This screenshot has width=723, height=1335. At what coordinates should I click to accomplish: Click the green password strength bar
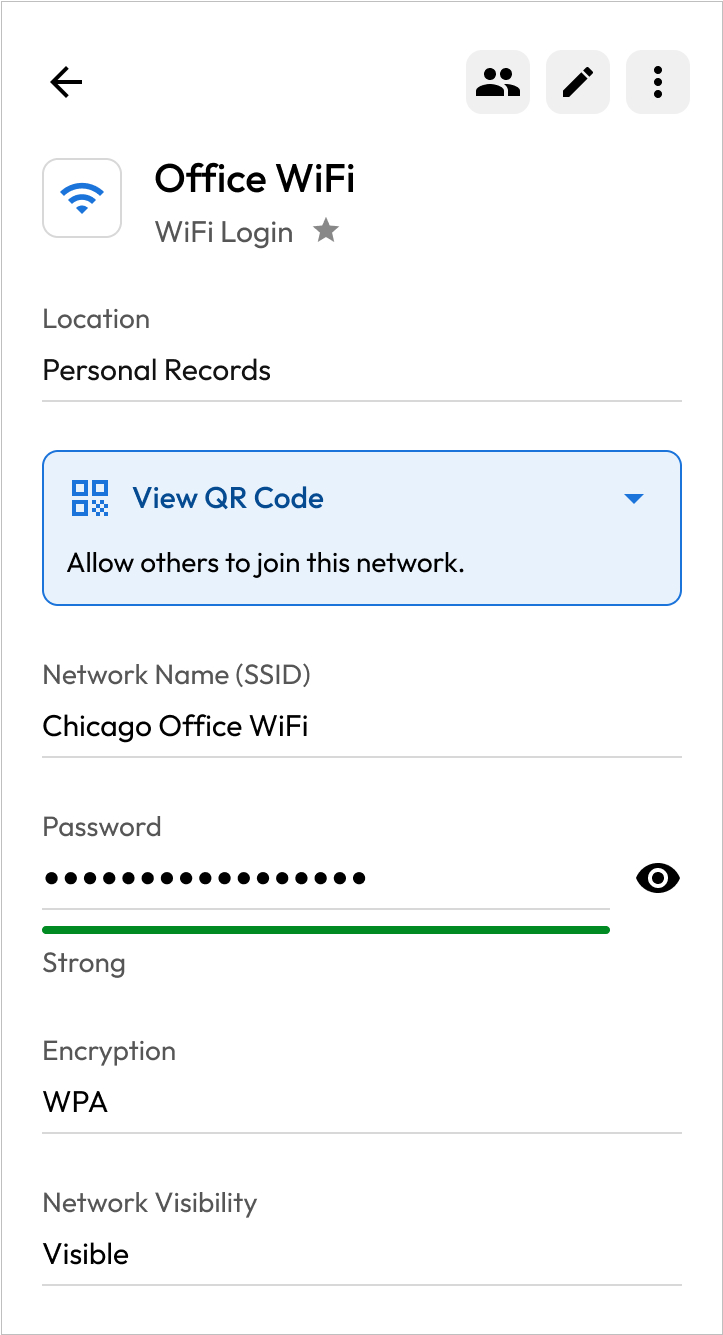326,930
